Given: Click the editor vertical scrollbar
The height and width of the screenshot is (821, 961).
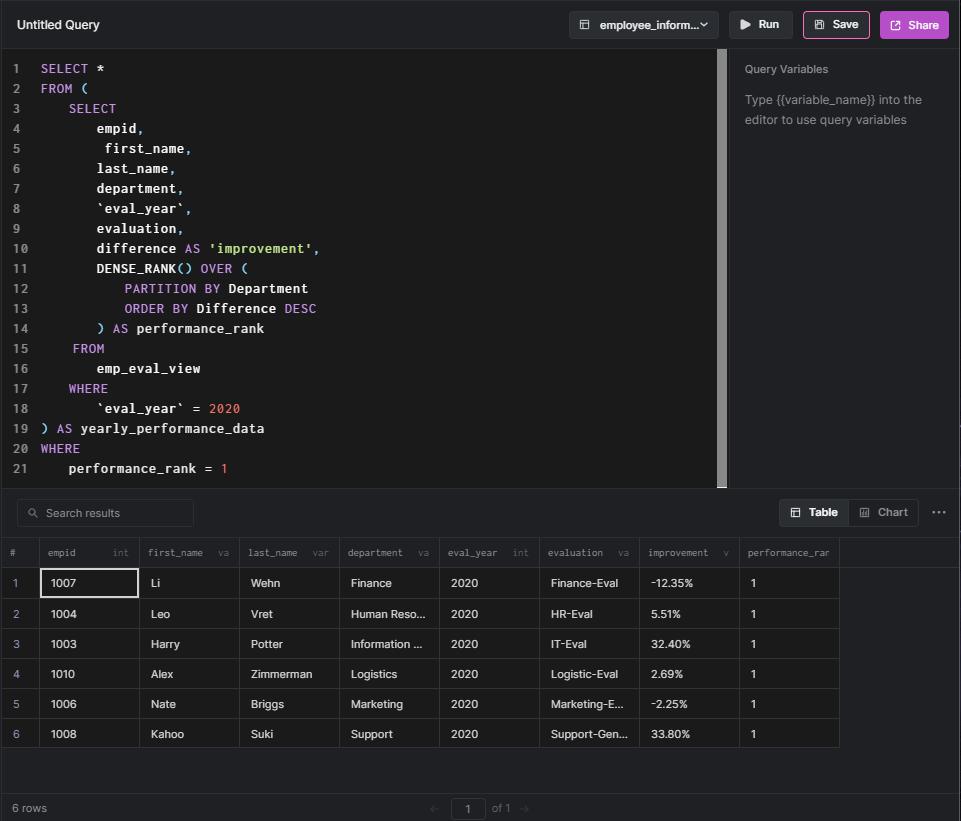Looking at the screenshot, I should 722,268.
